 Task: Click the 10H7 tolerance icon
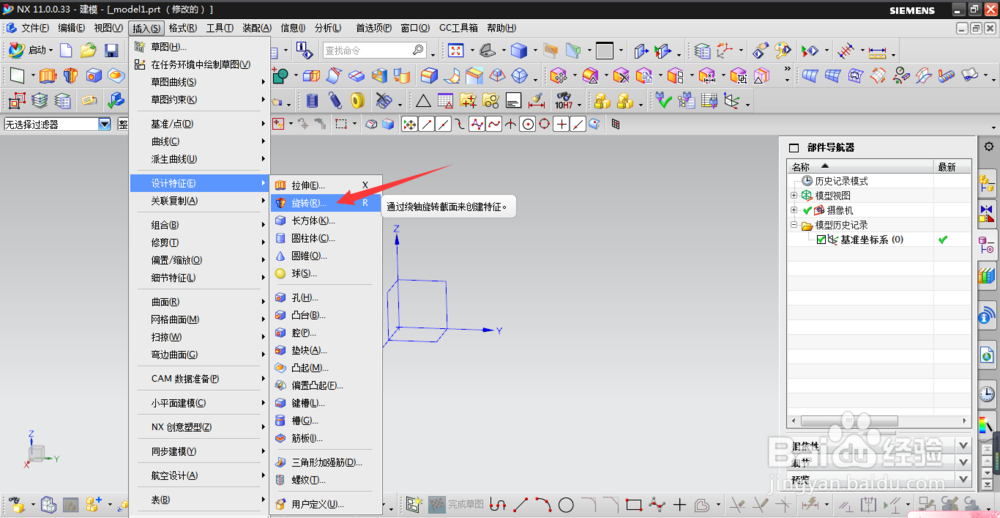pos(563,100)
